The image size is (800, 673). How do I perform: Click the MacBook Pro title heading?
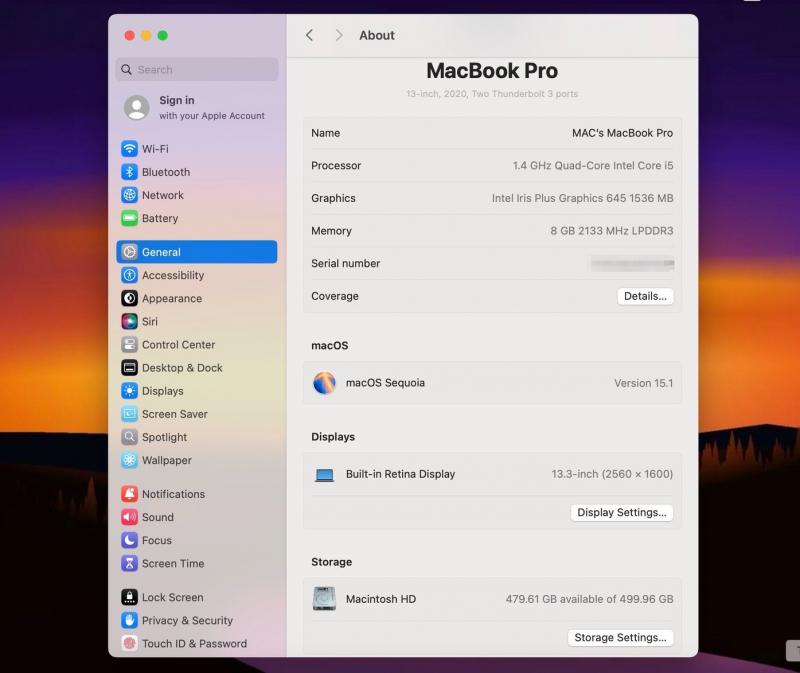492,71
